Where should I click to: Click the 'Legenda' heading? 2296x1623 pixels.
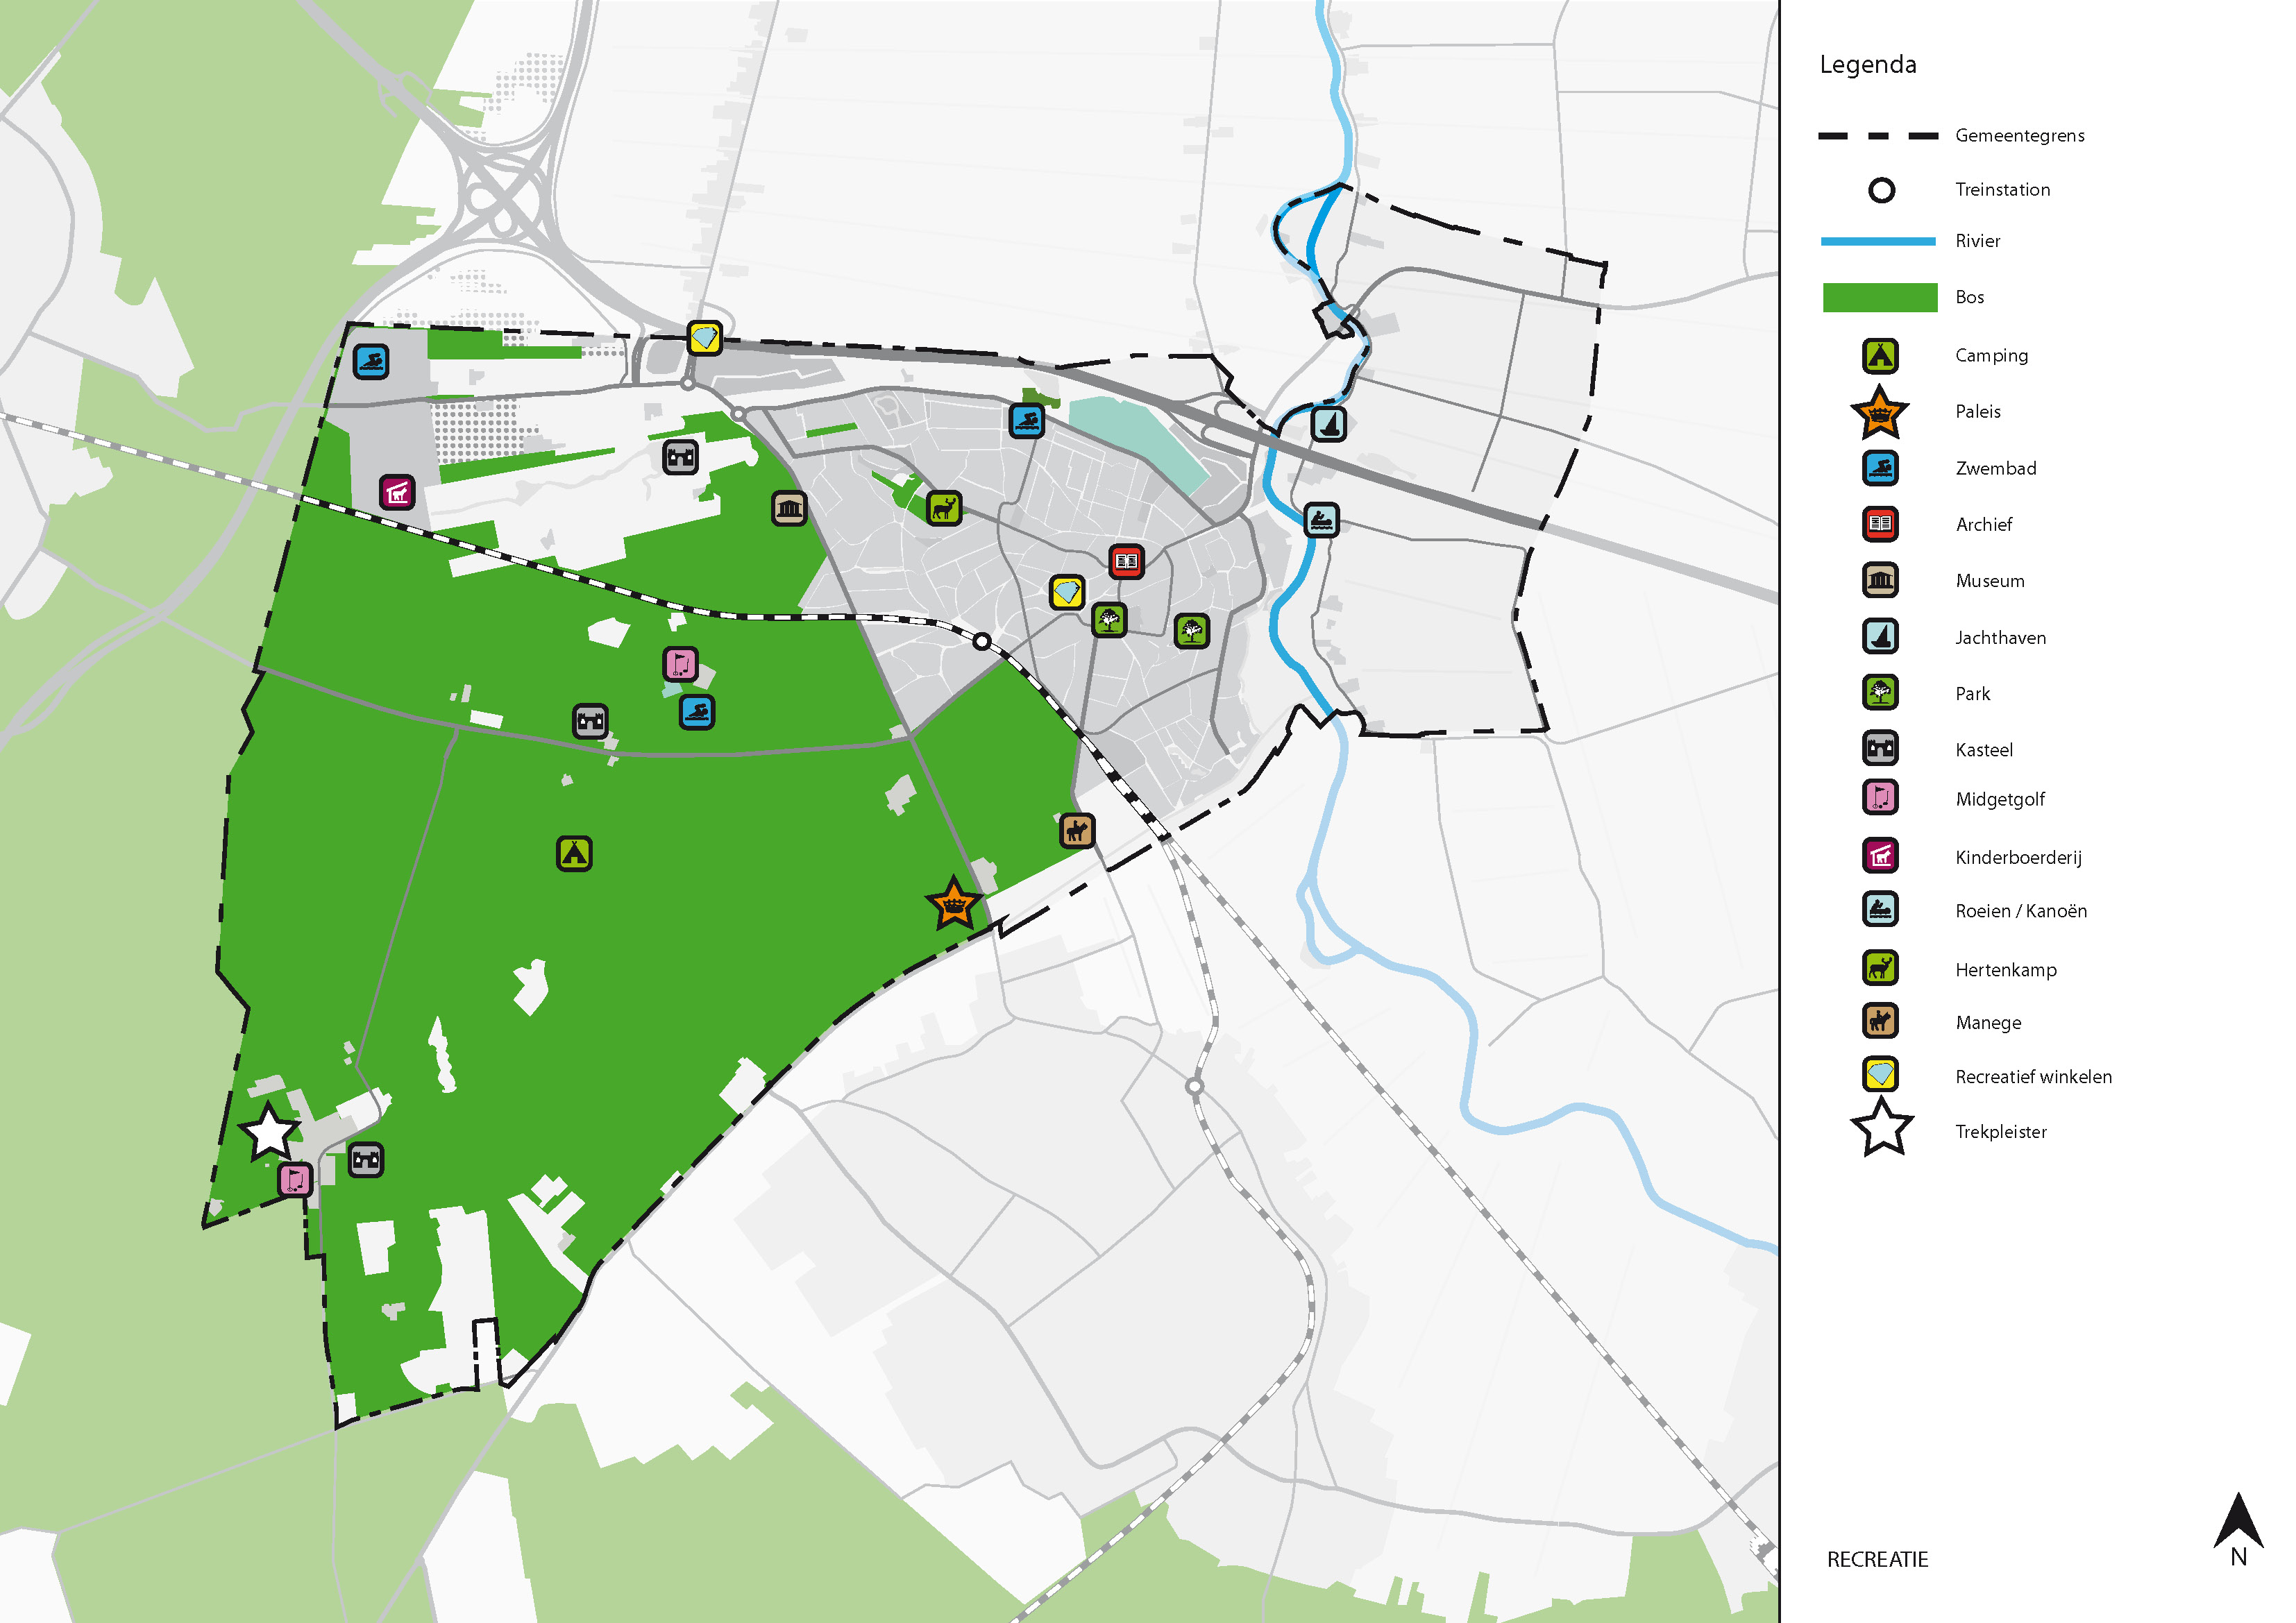(1868, 65)
